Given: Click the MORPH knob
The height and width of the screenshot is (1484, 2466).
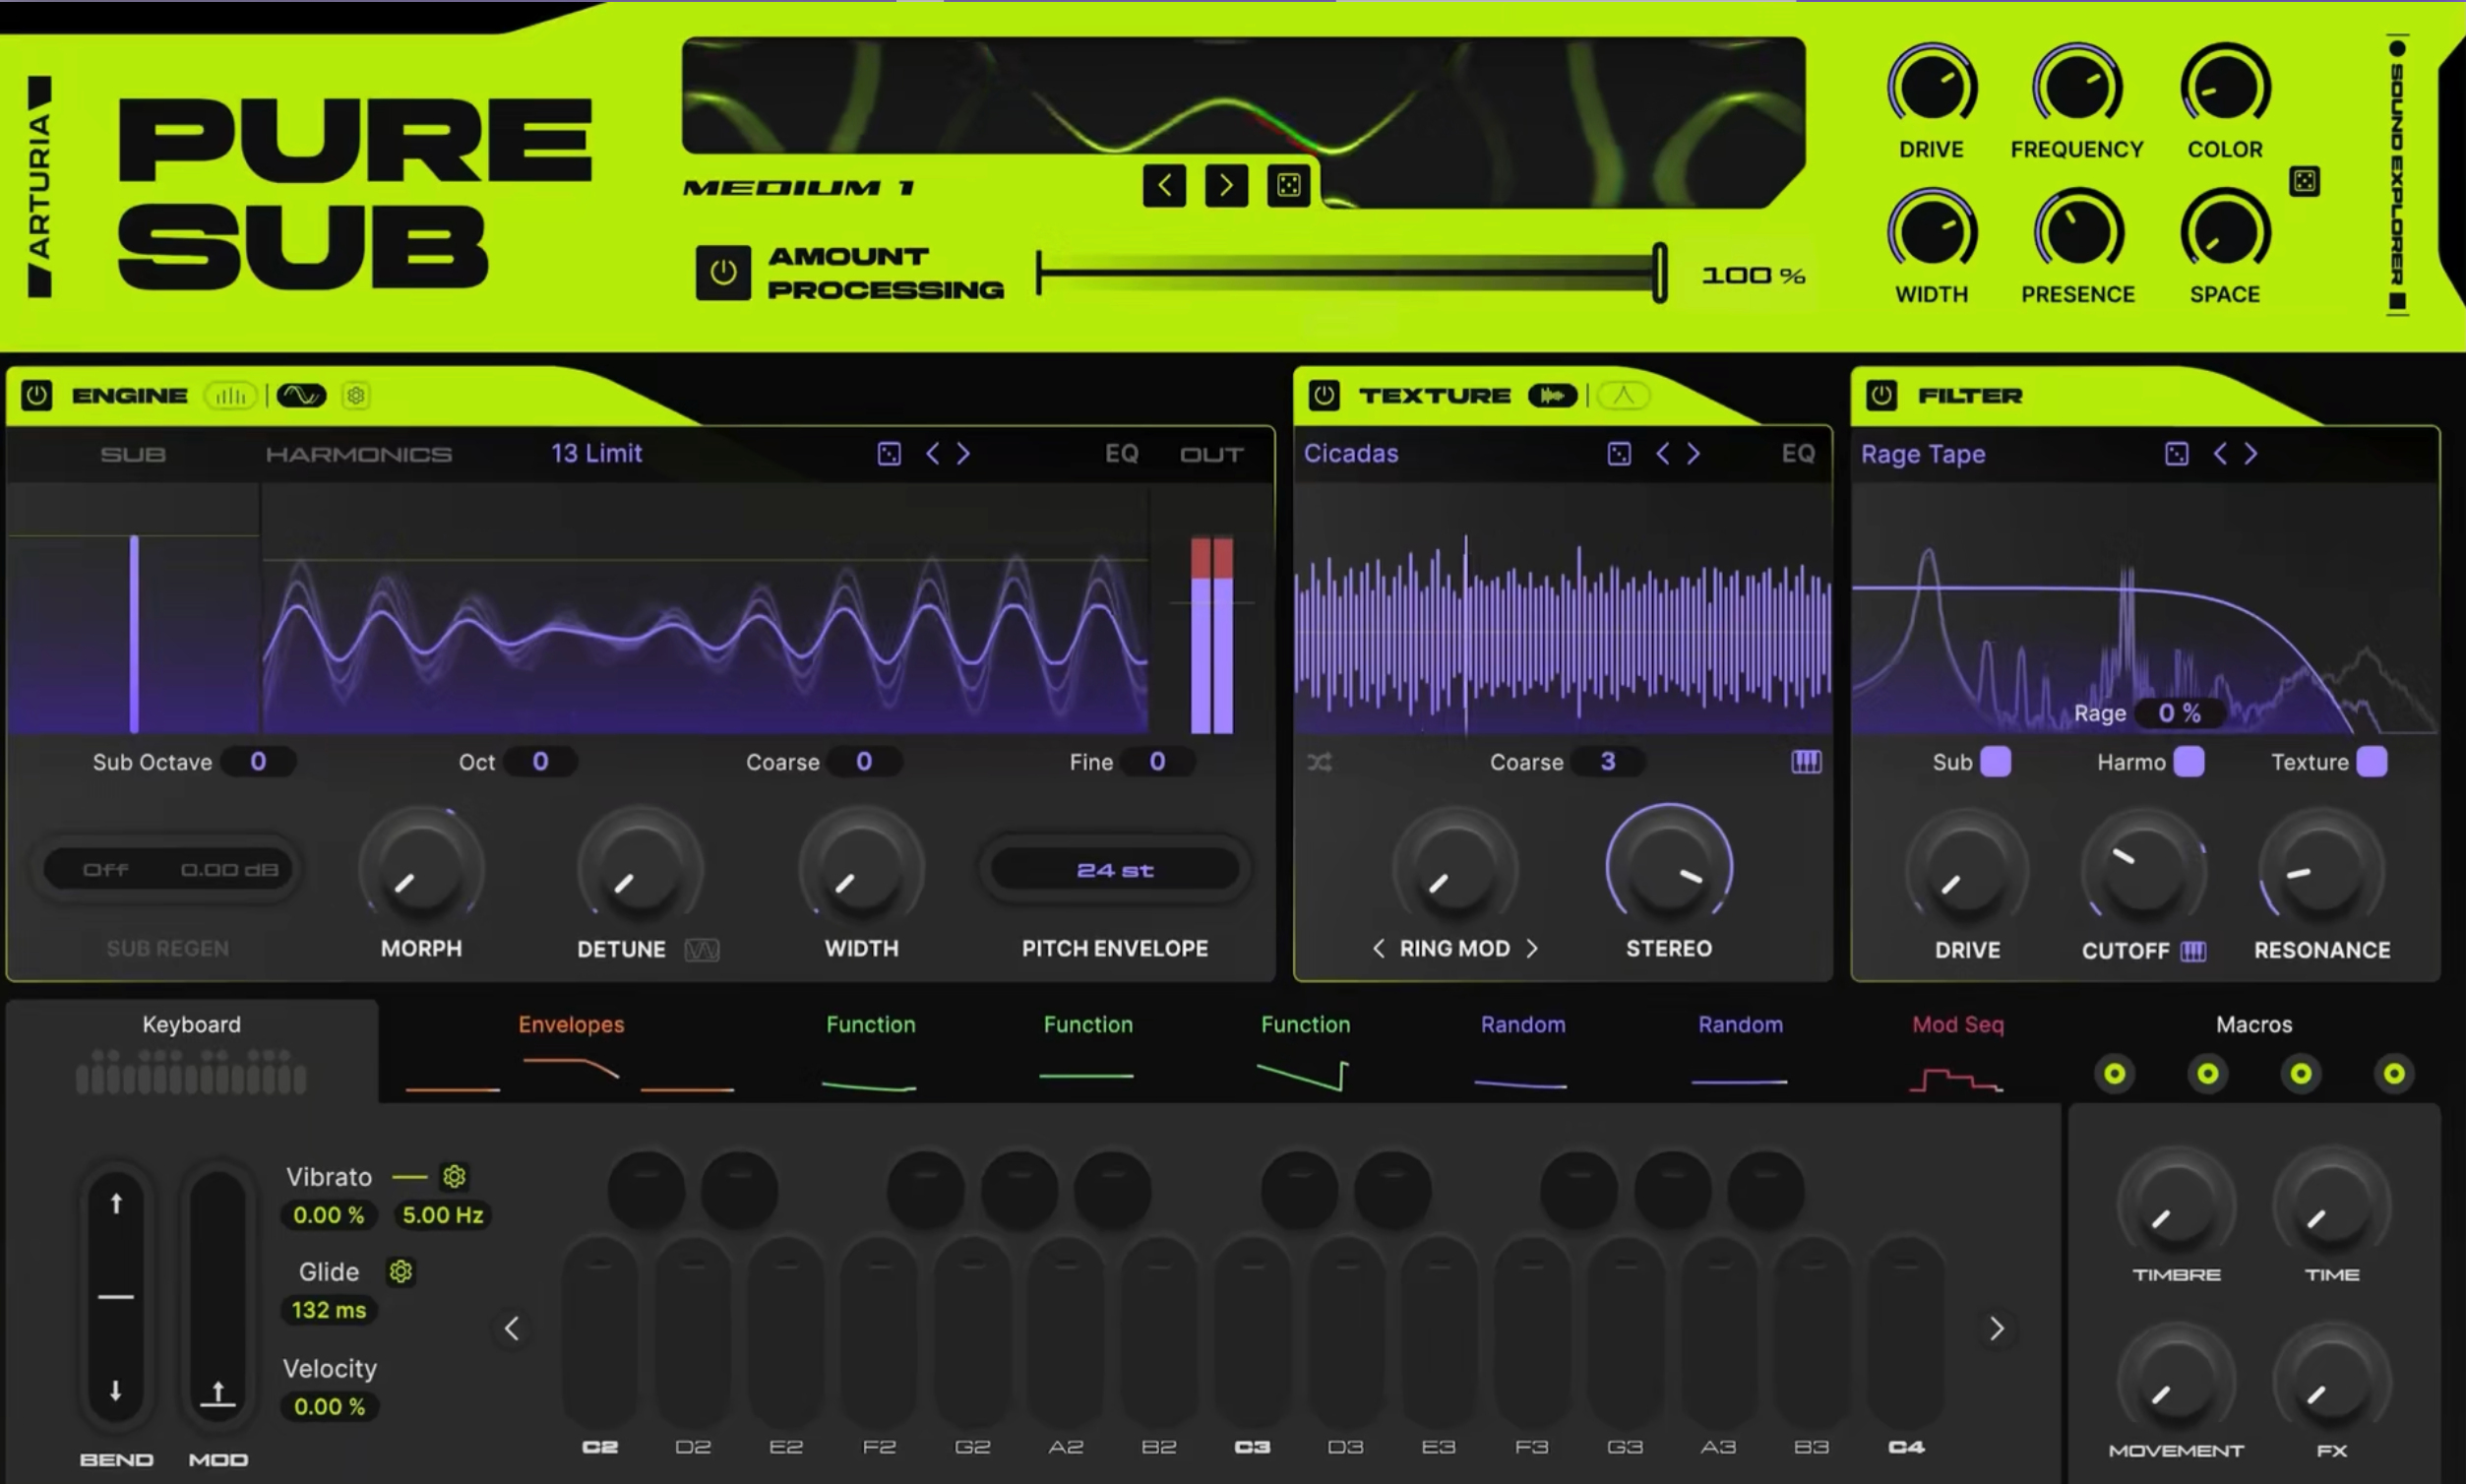Looking at the screenshot, I should 421,867.
